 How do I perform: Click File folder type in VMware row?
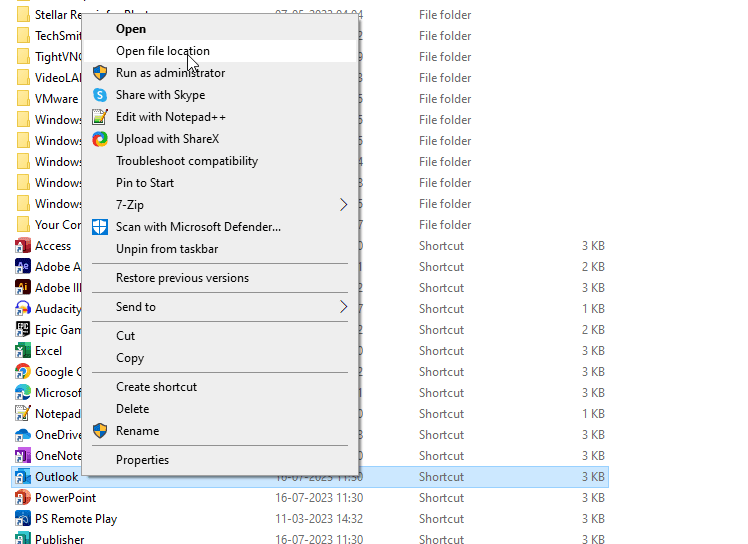coord(445,99)
